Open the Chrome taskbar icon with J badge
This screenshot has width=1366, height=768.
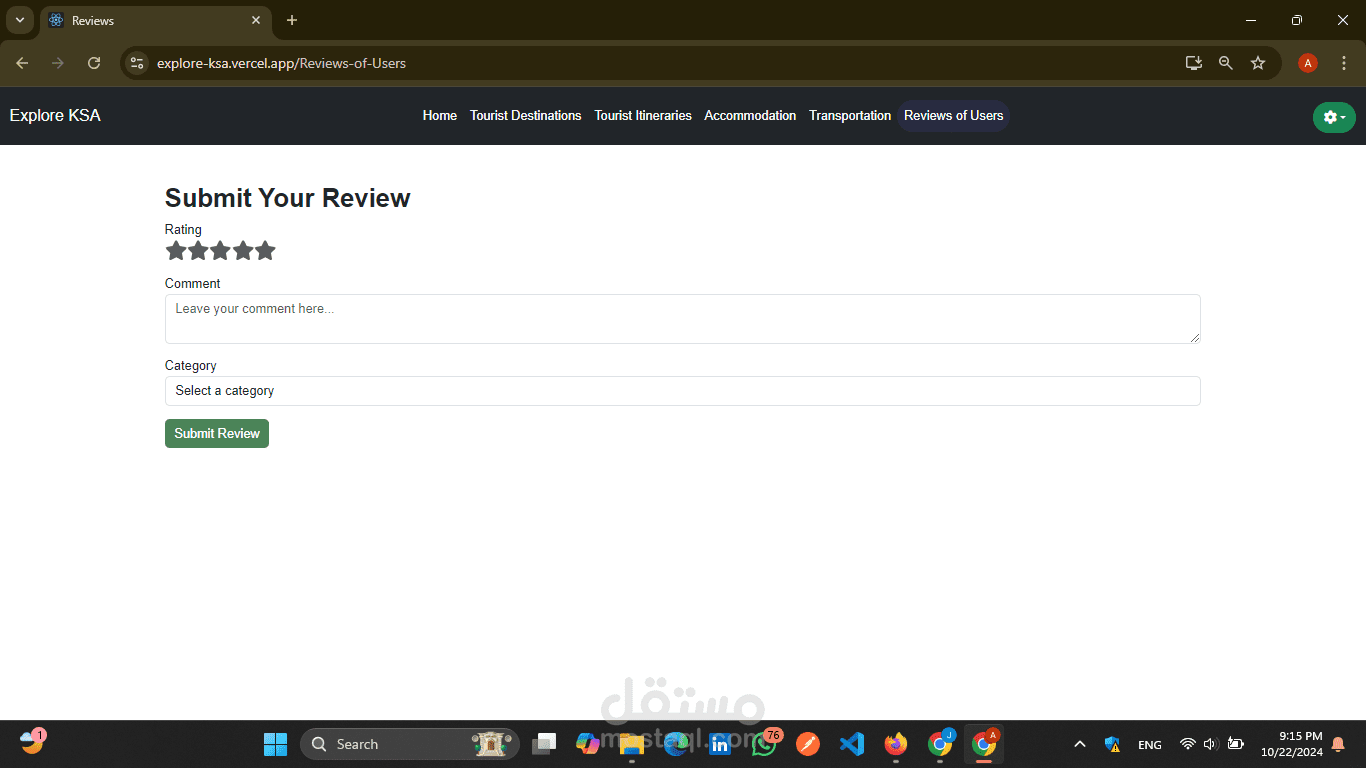(x=940, y=744)
